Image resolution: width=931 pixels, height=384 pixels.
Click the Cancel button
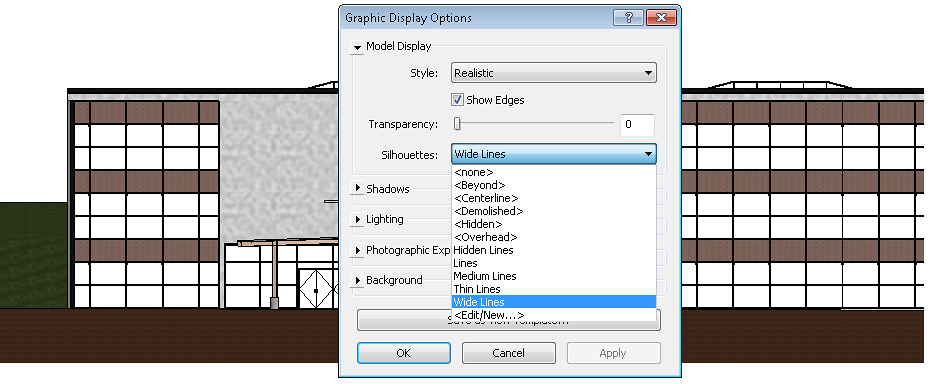tap(509, 353)
